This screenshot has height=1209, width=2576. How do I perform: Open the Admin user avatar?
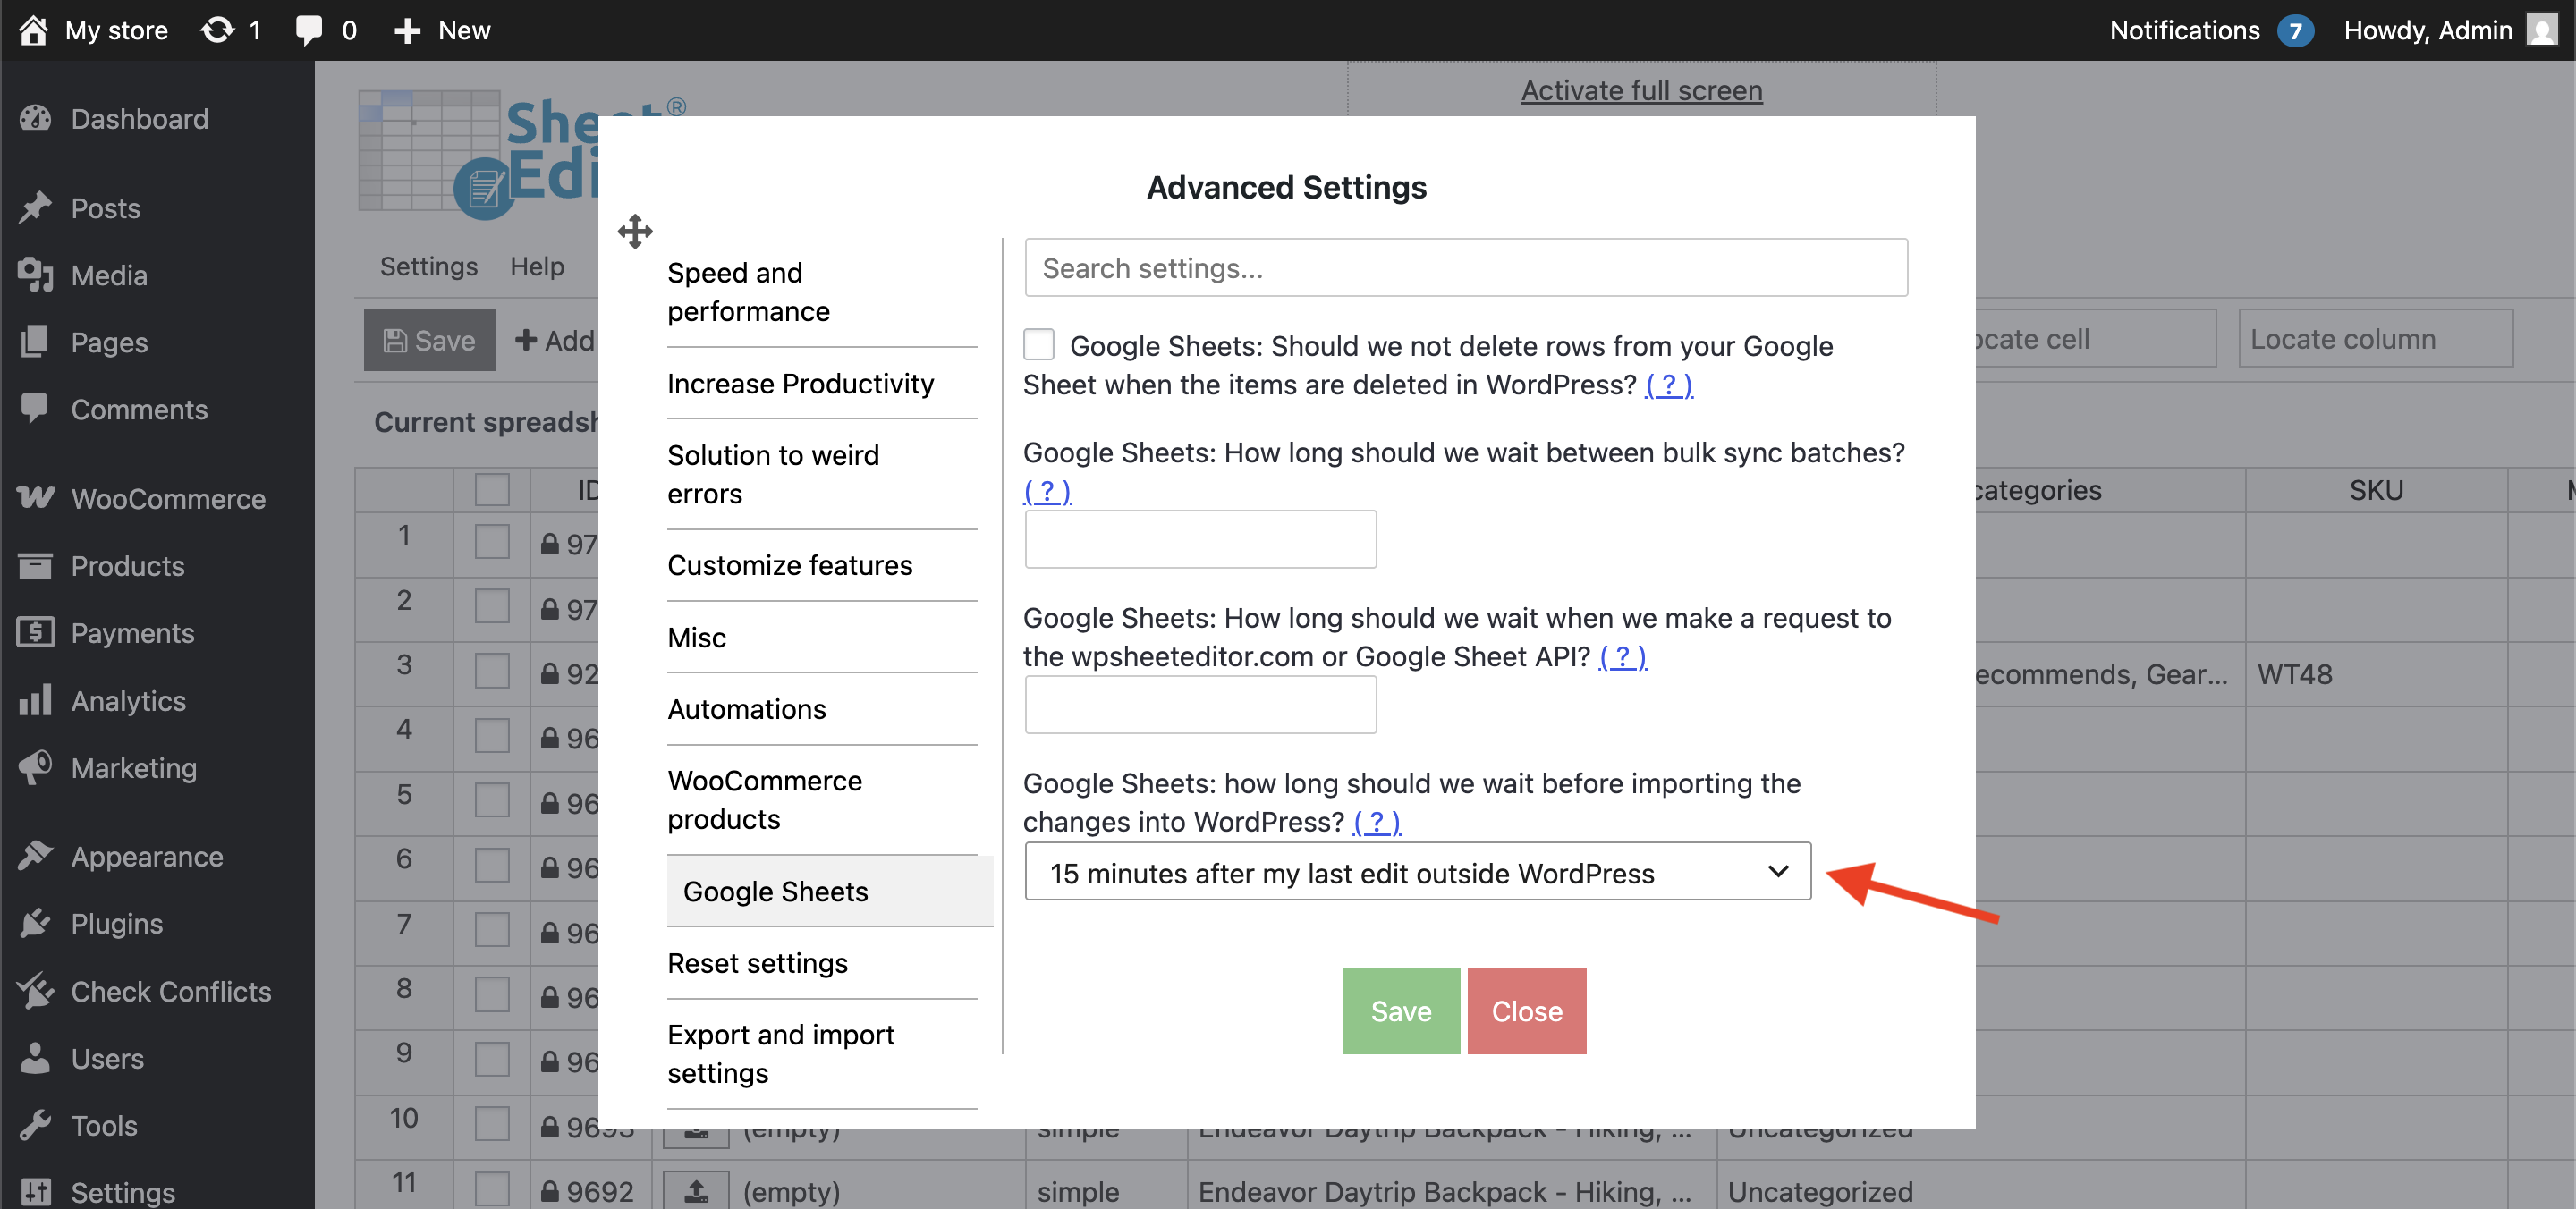click(2541, 30)
